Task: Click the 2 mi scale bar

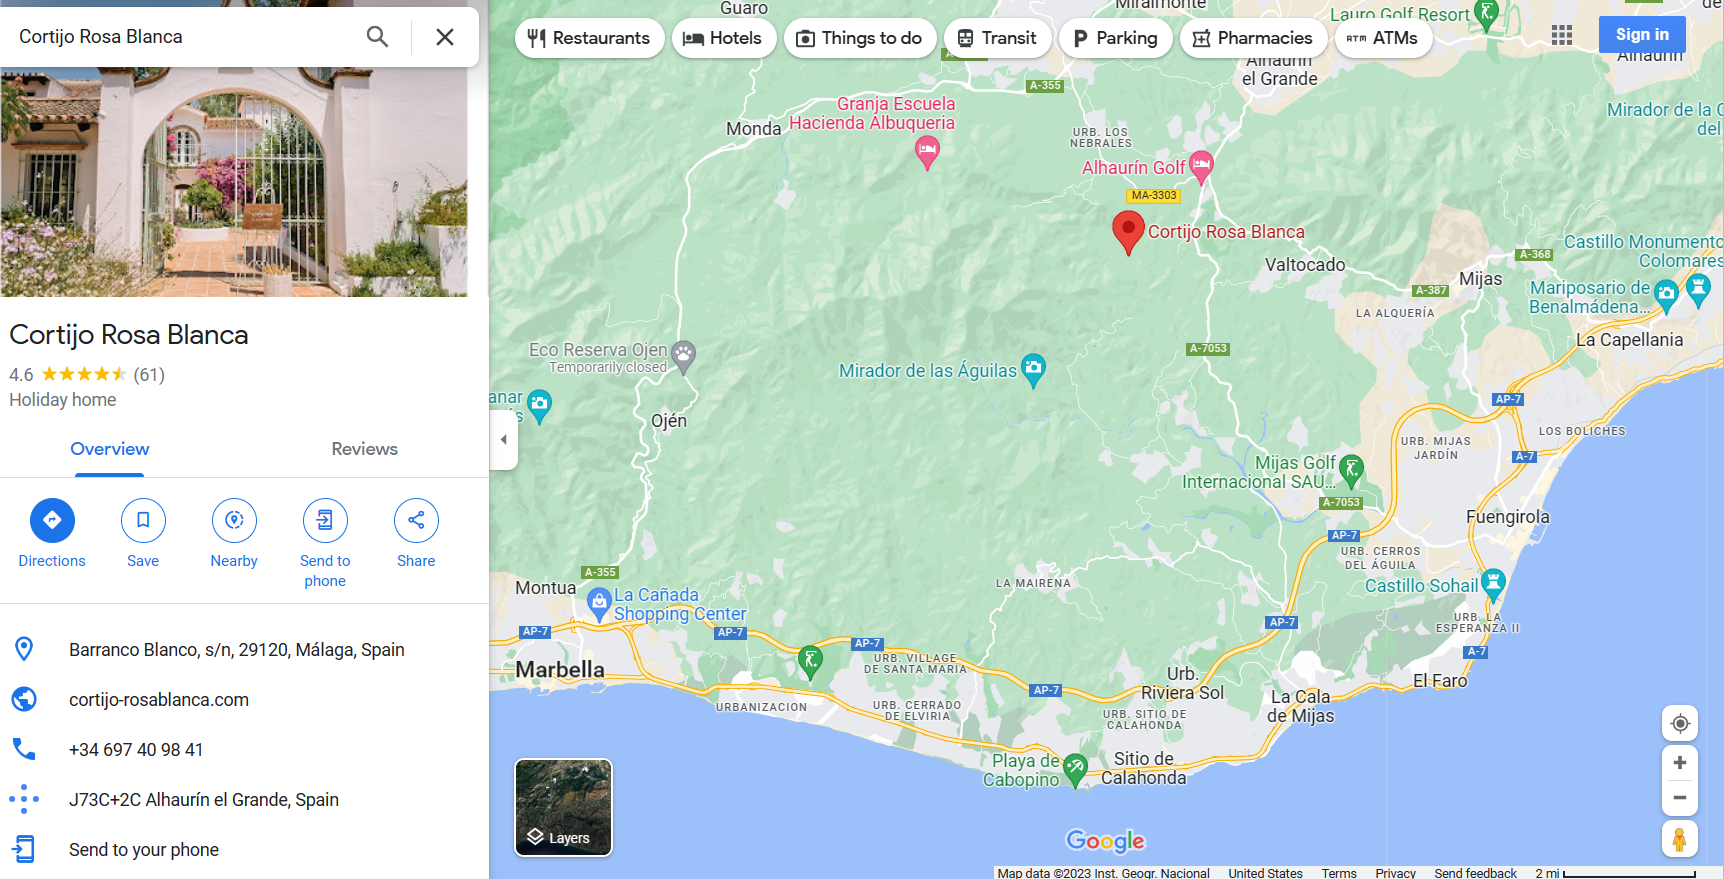Action: click(1615, 873)
